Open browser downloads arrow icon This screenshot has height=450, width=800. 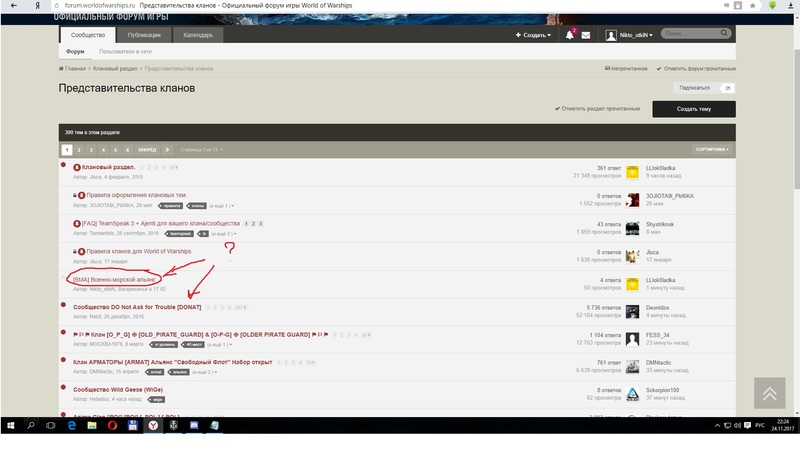pyautogui.click(x=790, y=5)
